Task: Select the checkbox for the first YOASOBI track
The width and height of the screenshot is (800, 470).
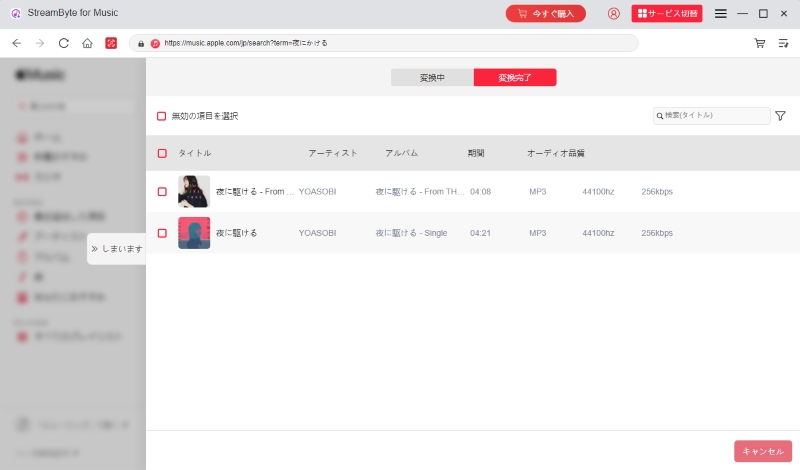Action: (162, 191)
